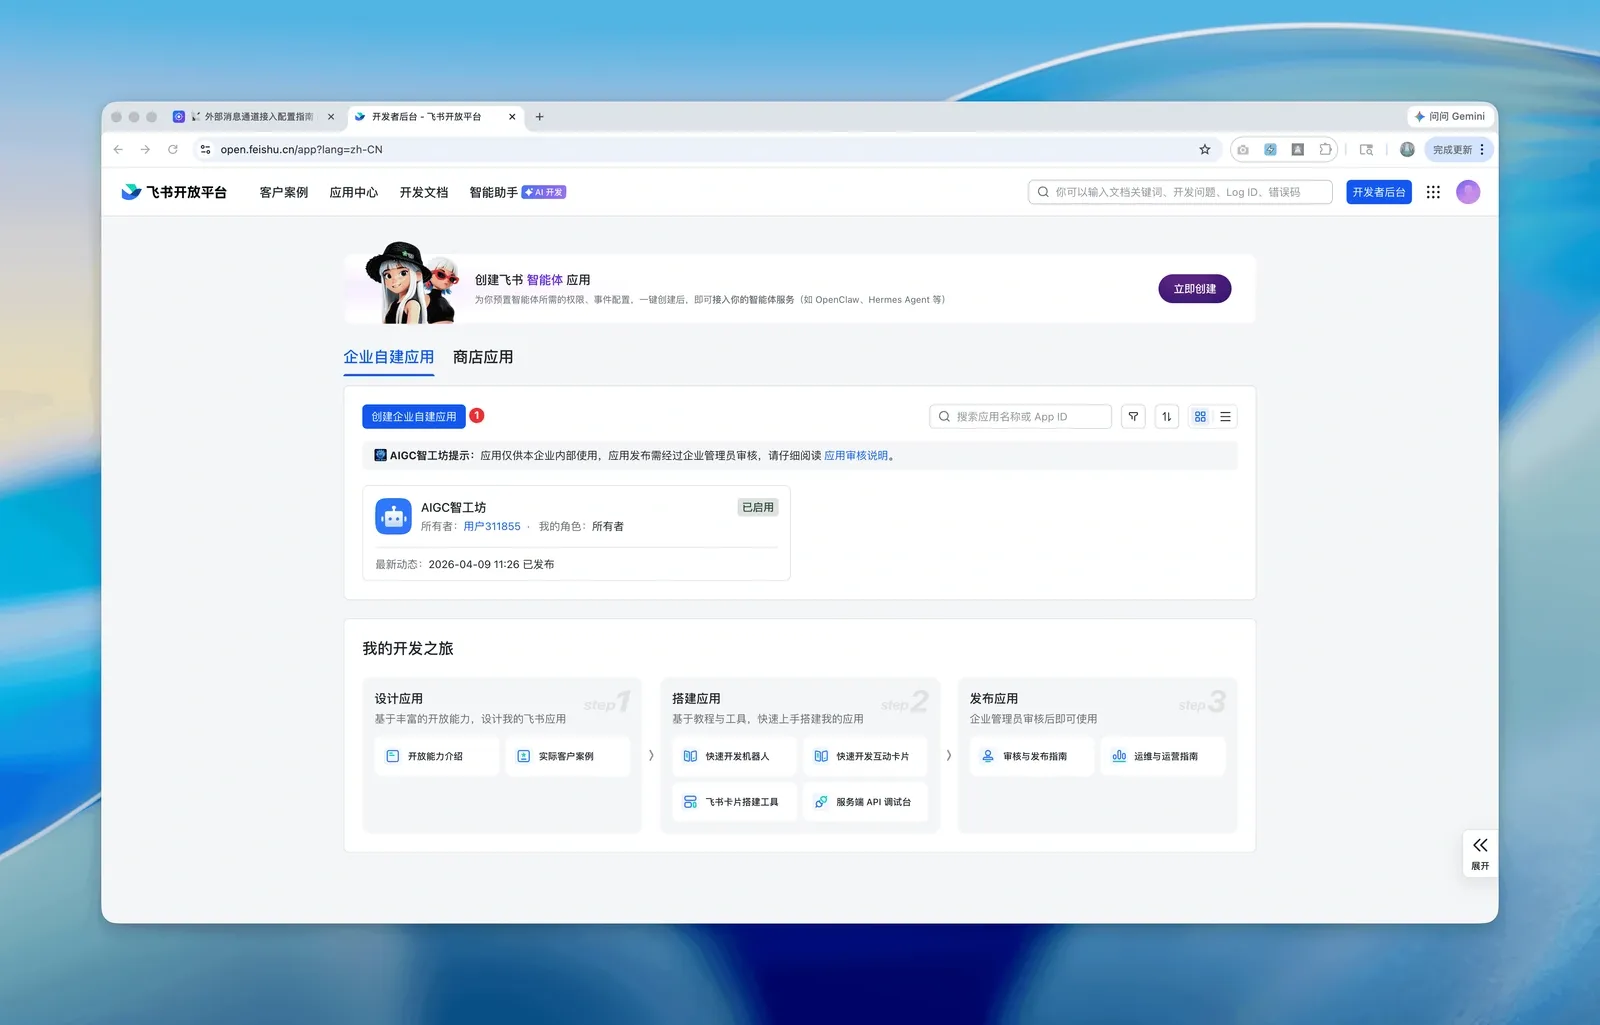The height and width of the screenshot is (1025, 1600).
Task: Open the browser extensions puzzle icon
Action: click(1325, 149)
